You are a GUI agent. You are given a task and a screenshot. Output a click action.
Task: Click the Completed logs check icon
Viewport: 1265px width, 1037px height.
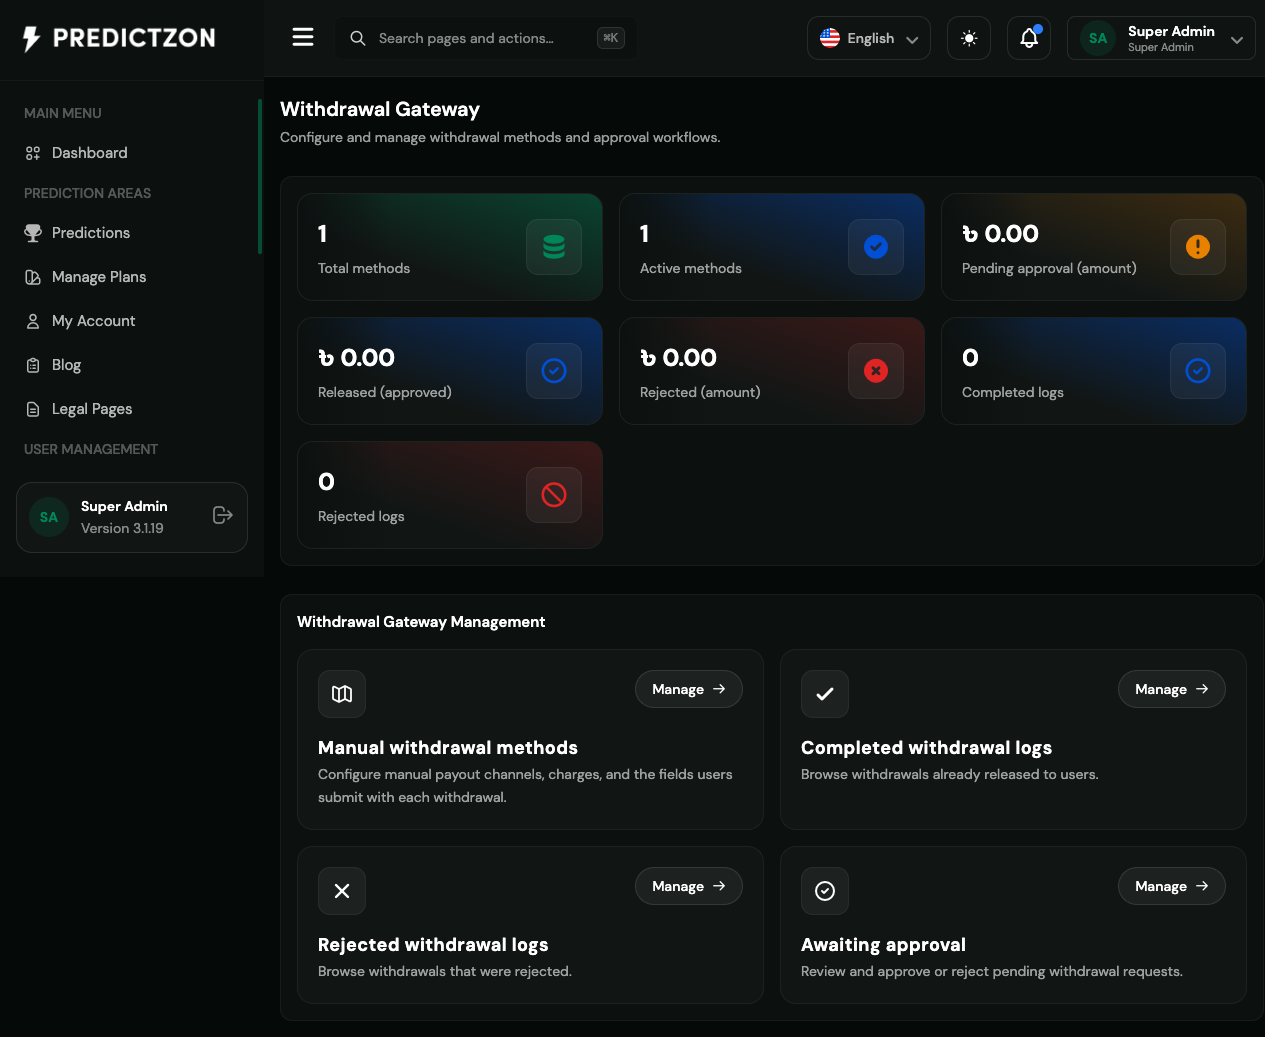pyautogui.click(x=1198, y=371)
